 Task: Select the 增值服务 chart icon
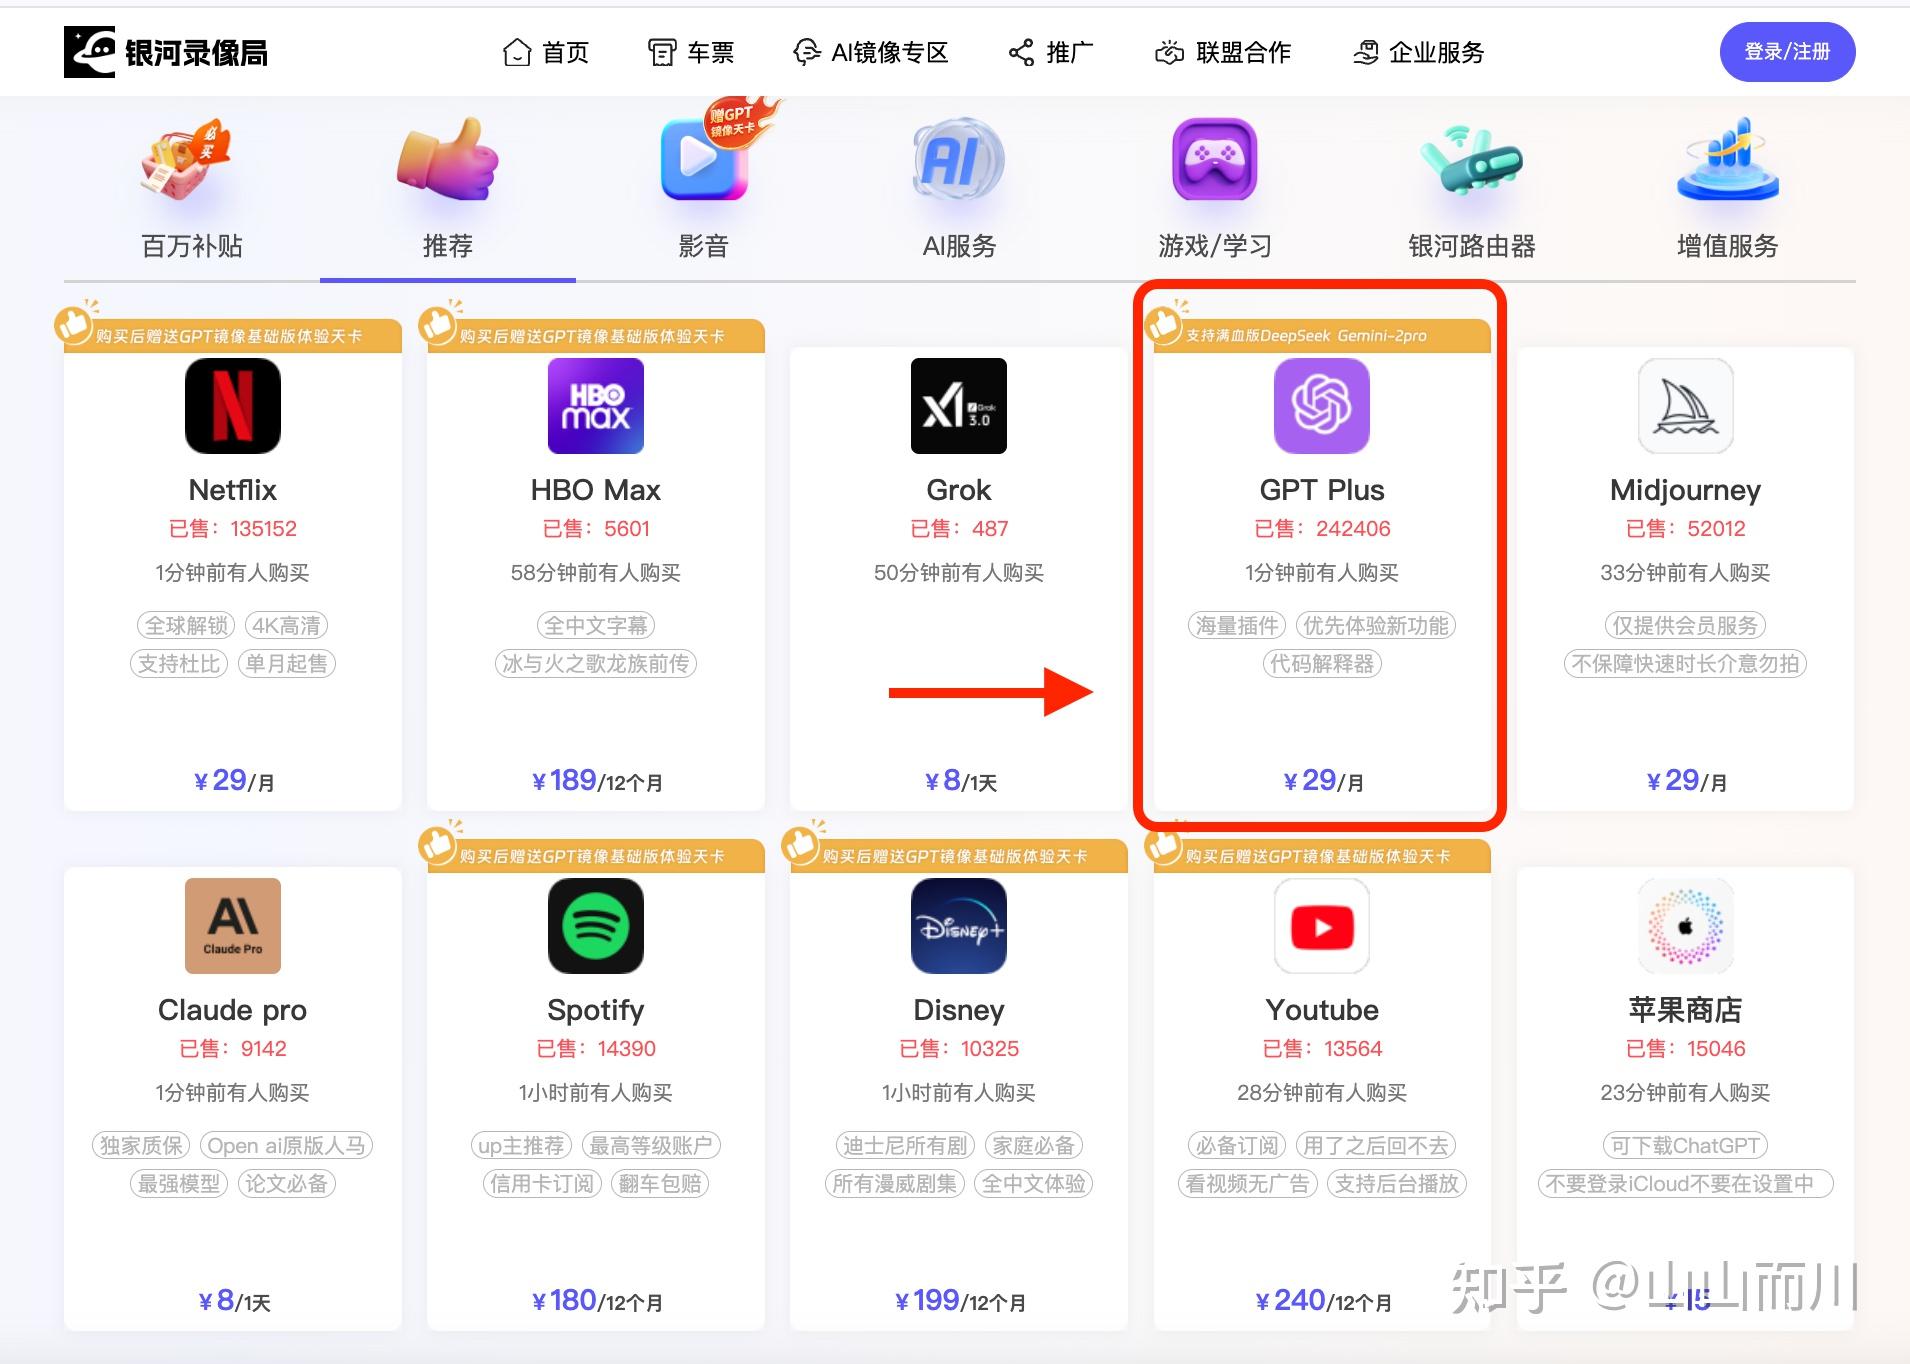point(1727,160)
